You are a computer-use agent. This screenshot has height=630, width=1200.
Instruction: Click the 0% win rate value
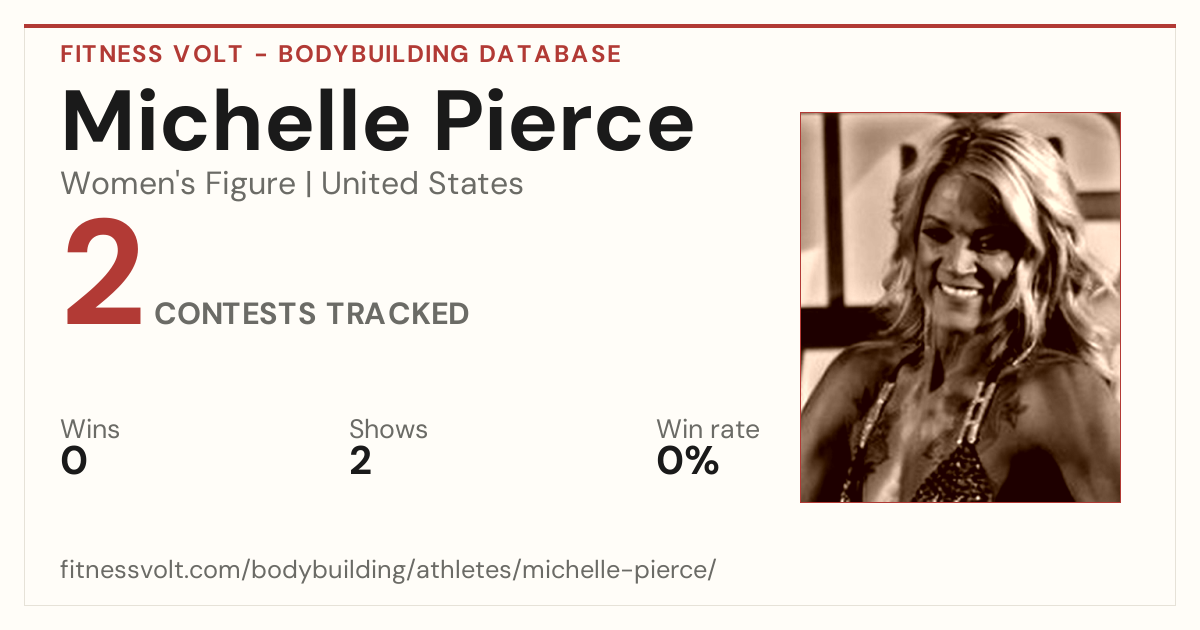click(688, 461)
